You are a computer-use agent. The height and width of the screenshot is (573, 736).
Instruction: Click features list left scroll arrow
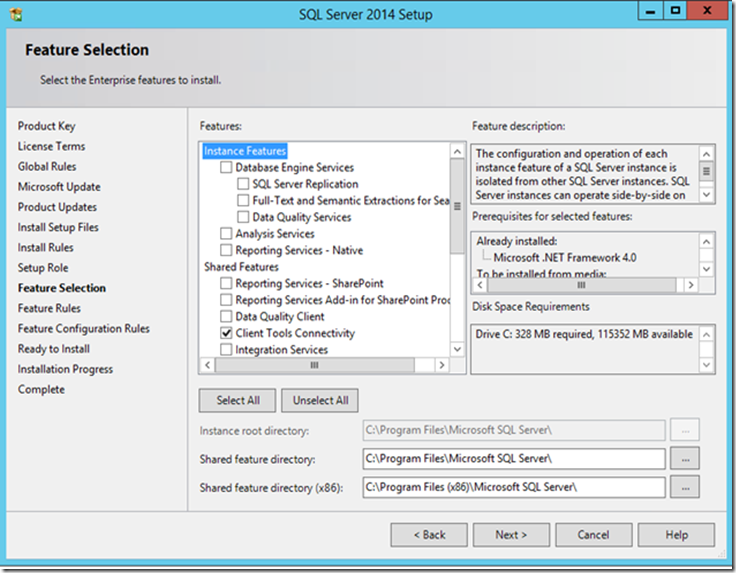[x=207, y=365]
